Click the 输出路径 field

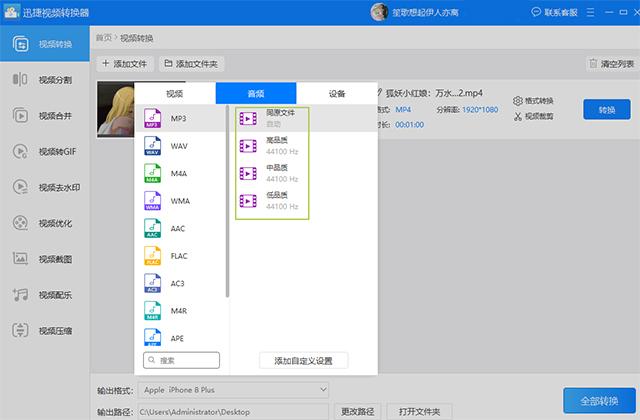[233, 411]
